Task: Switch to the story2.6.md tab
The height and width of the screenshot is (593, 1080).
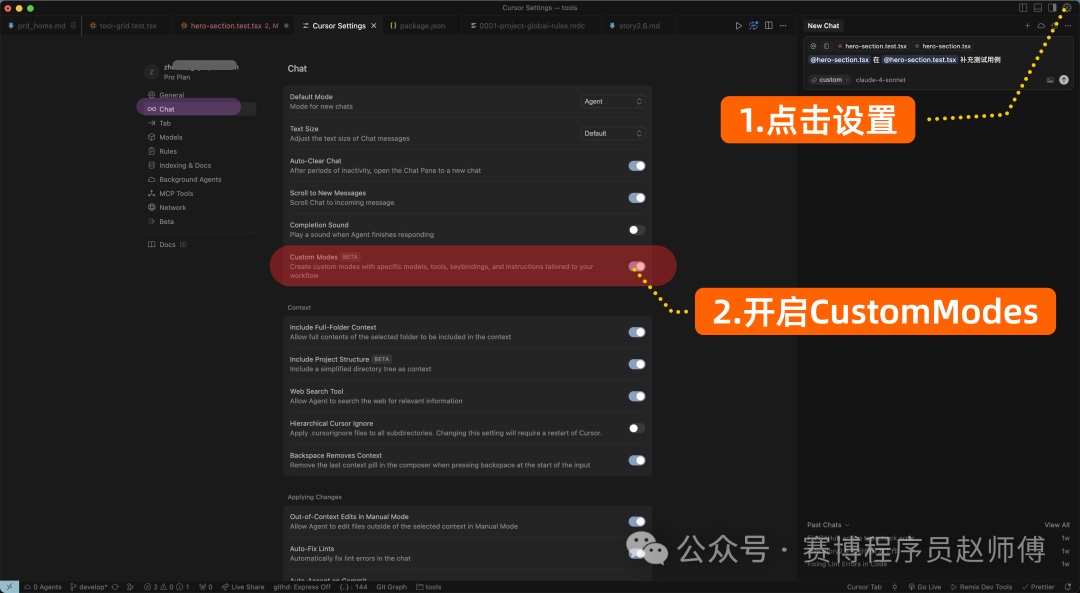Action: (x=638, y=25)
